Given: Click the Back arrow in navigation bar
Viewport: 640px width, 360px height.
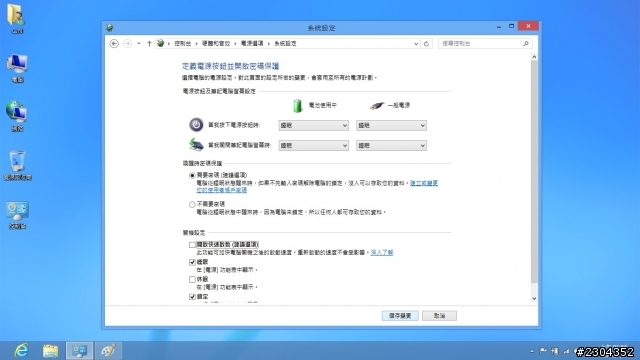Looking at the screenshot, I should pos(114,43).
